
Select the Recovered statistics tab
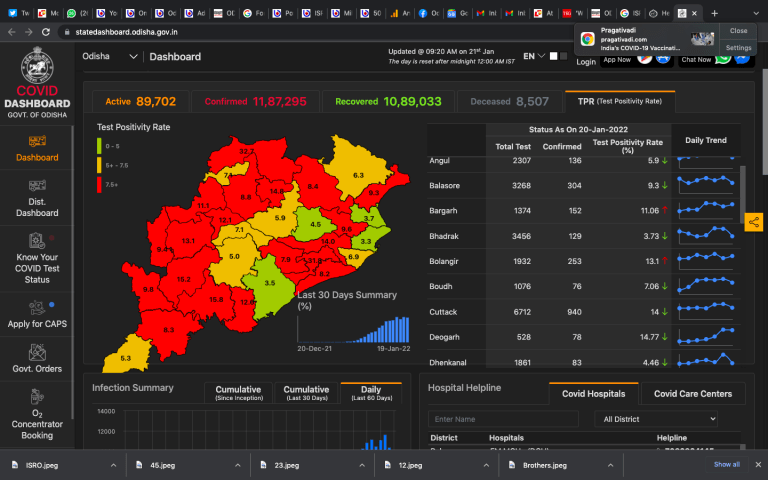388,102
